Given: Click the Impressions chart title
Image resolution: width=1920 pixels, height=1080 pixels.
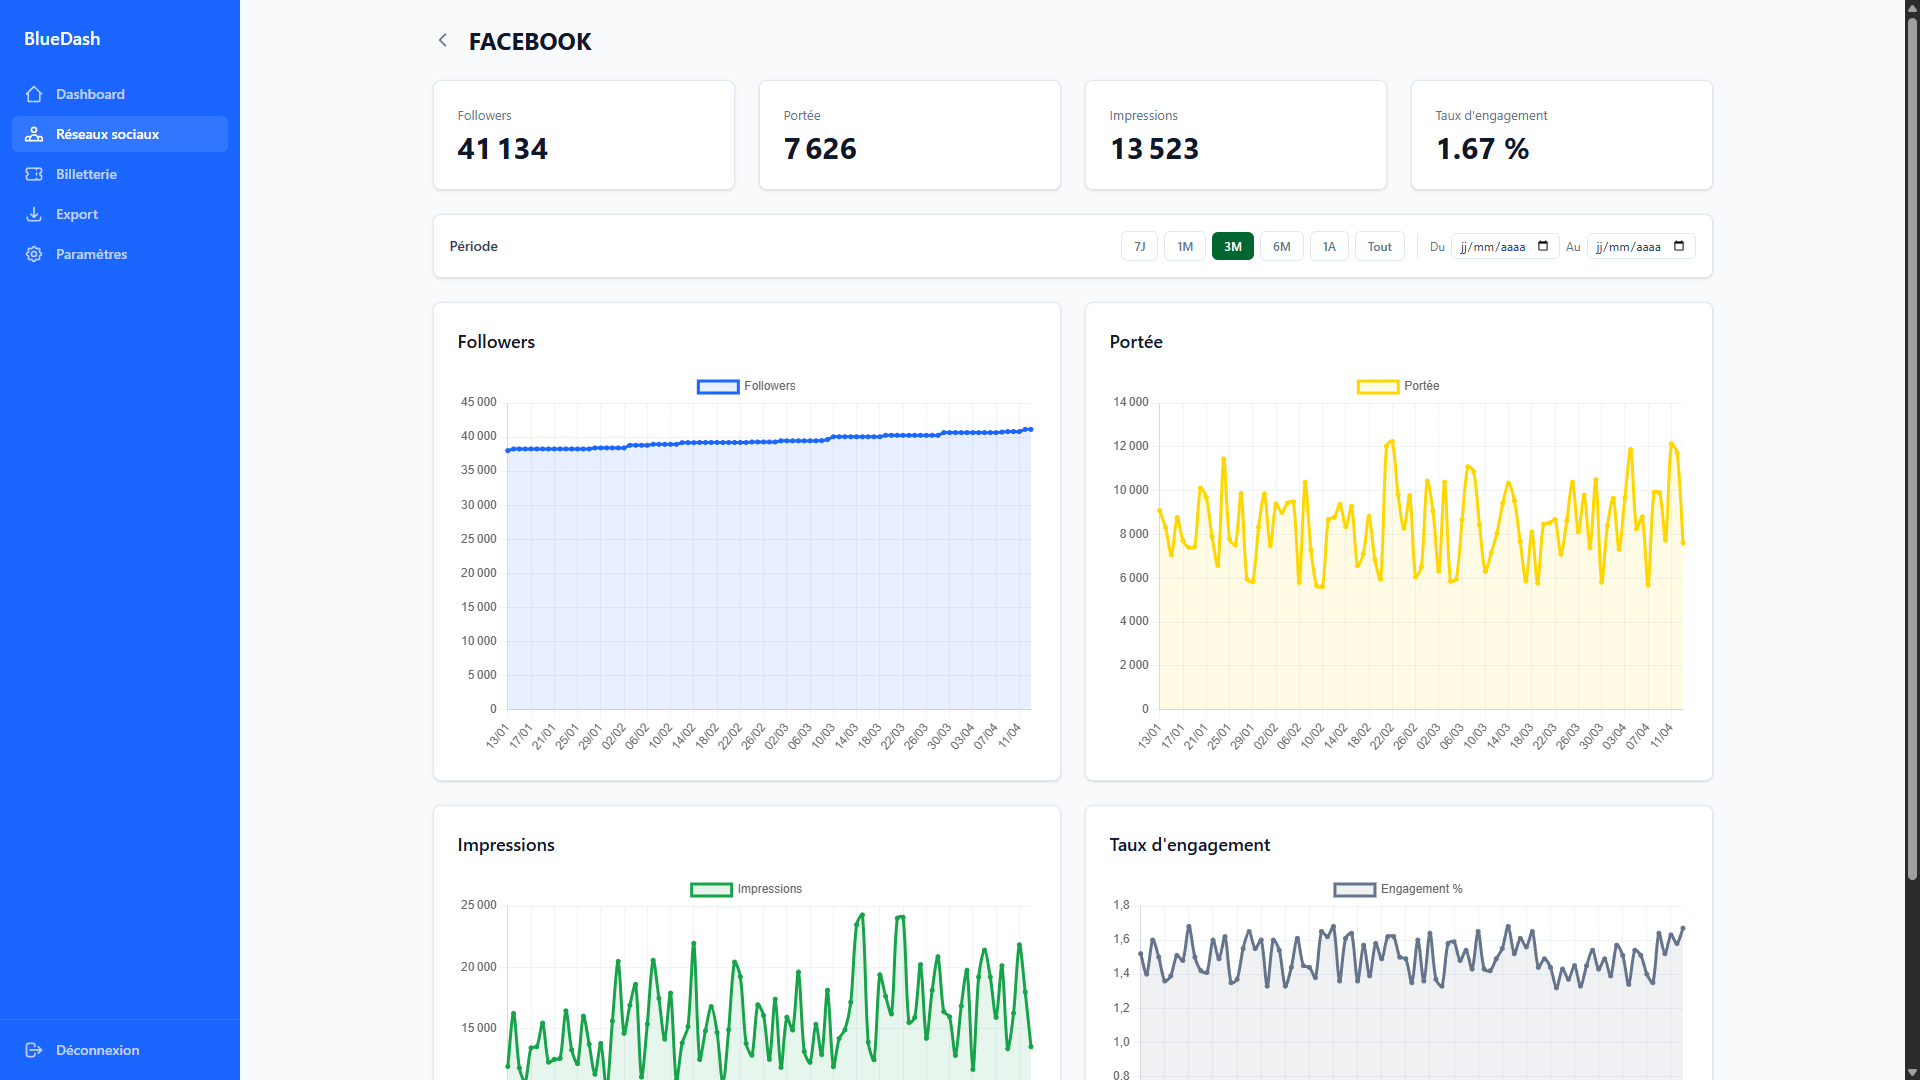Looking at the screenshot, I should pos(506,845).
